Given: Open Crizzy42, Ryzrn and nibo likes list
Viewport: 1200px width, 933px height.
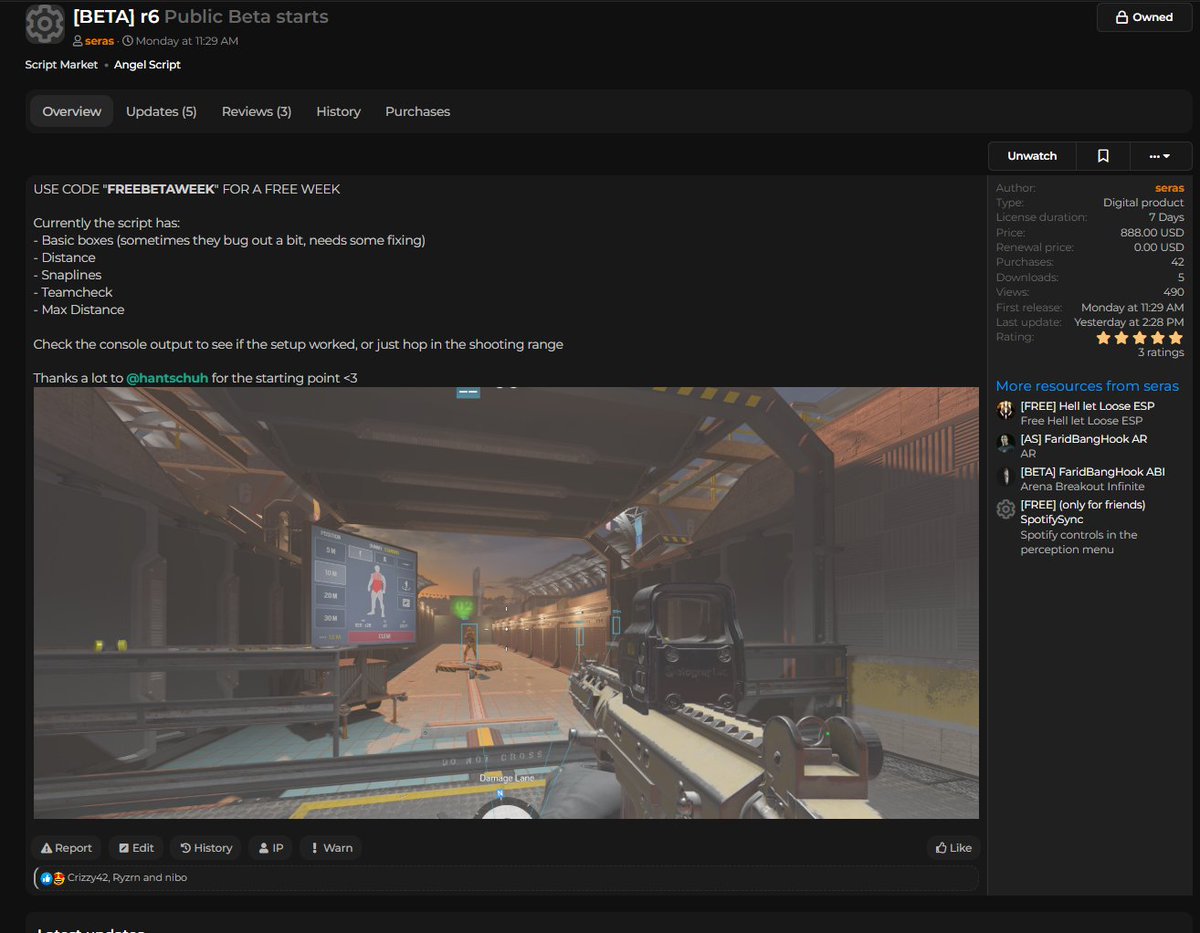Looking at the screenshot, I should (x=127, y=878).
